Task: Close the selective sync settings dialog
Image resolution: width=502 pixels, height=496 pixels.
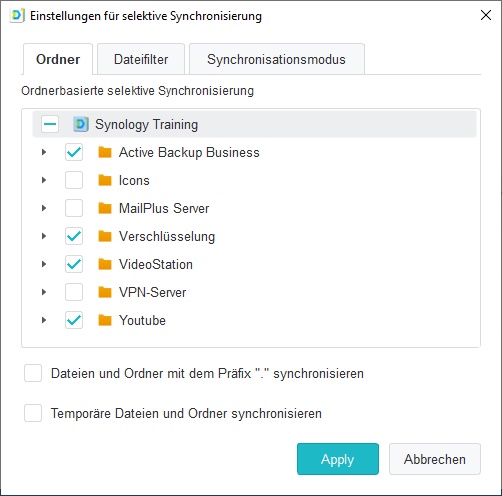Action: [x=486, y=15]
